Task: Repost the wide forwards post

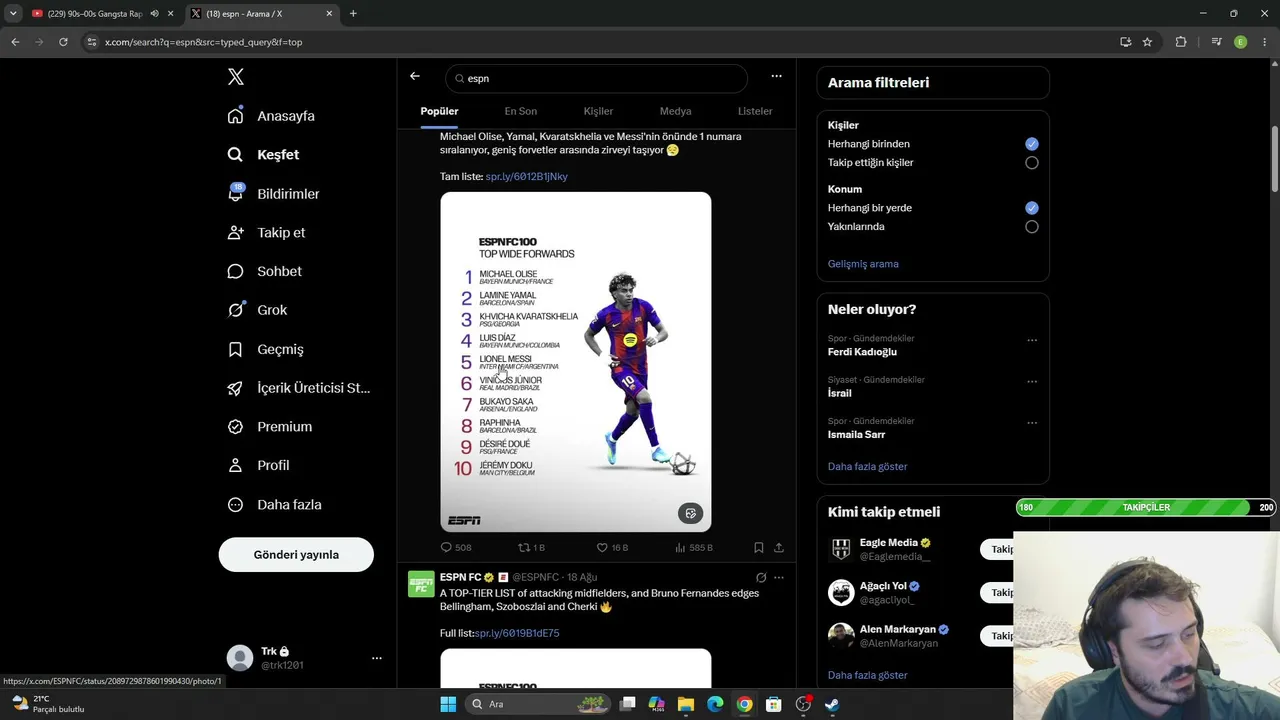Action: (531, 548)
